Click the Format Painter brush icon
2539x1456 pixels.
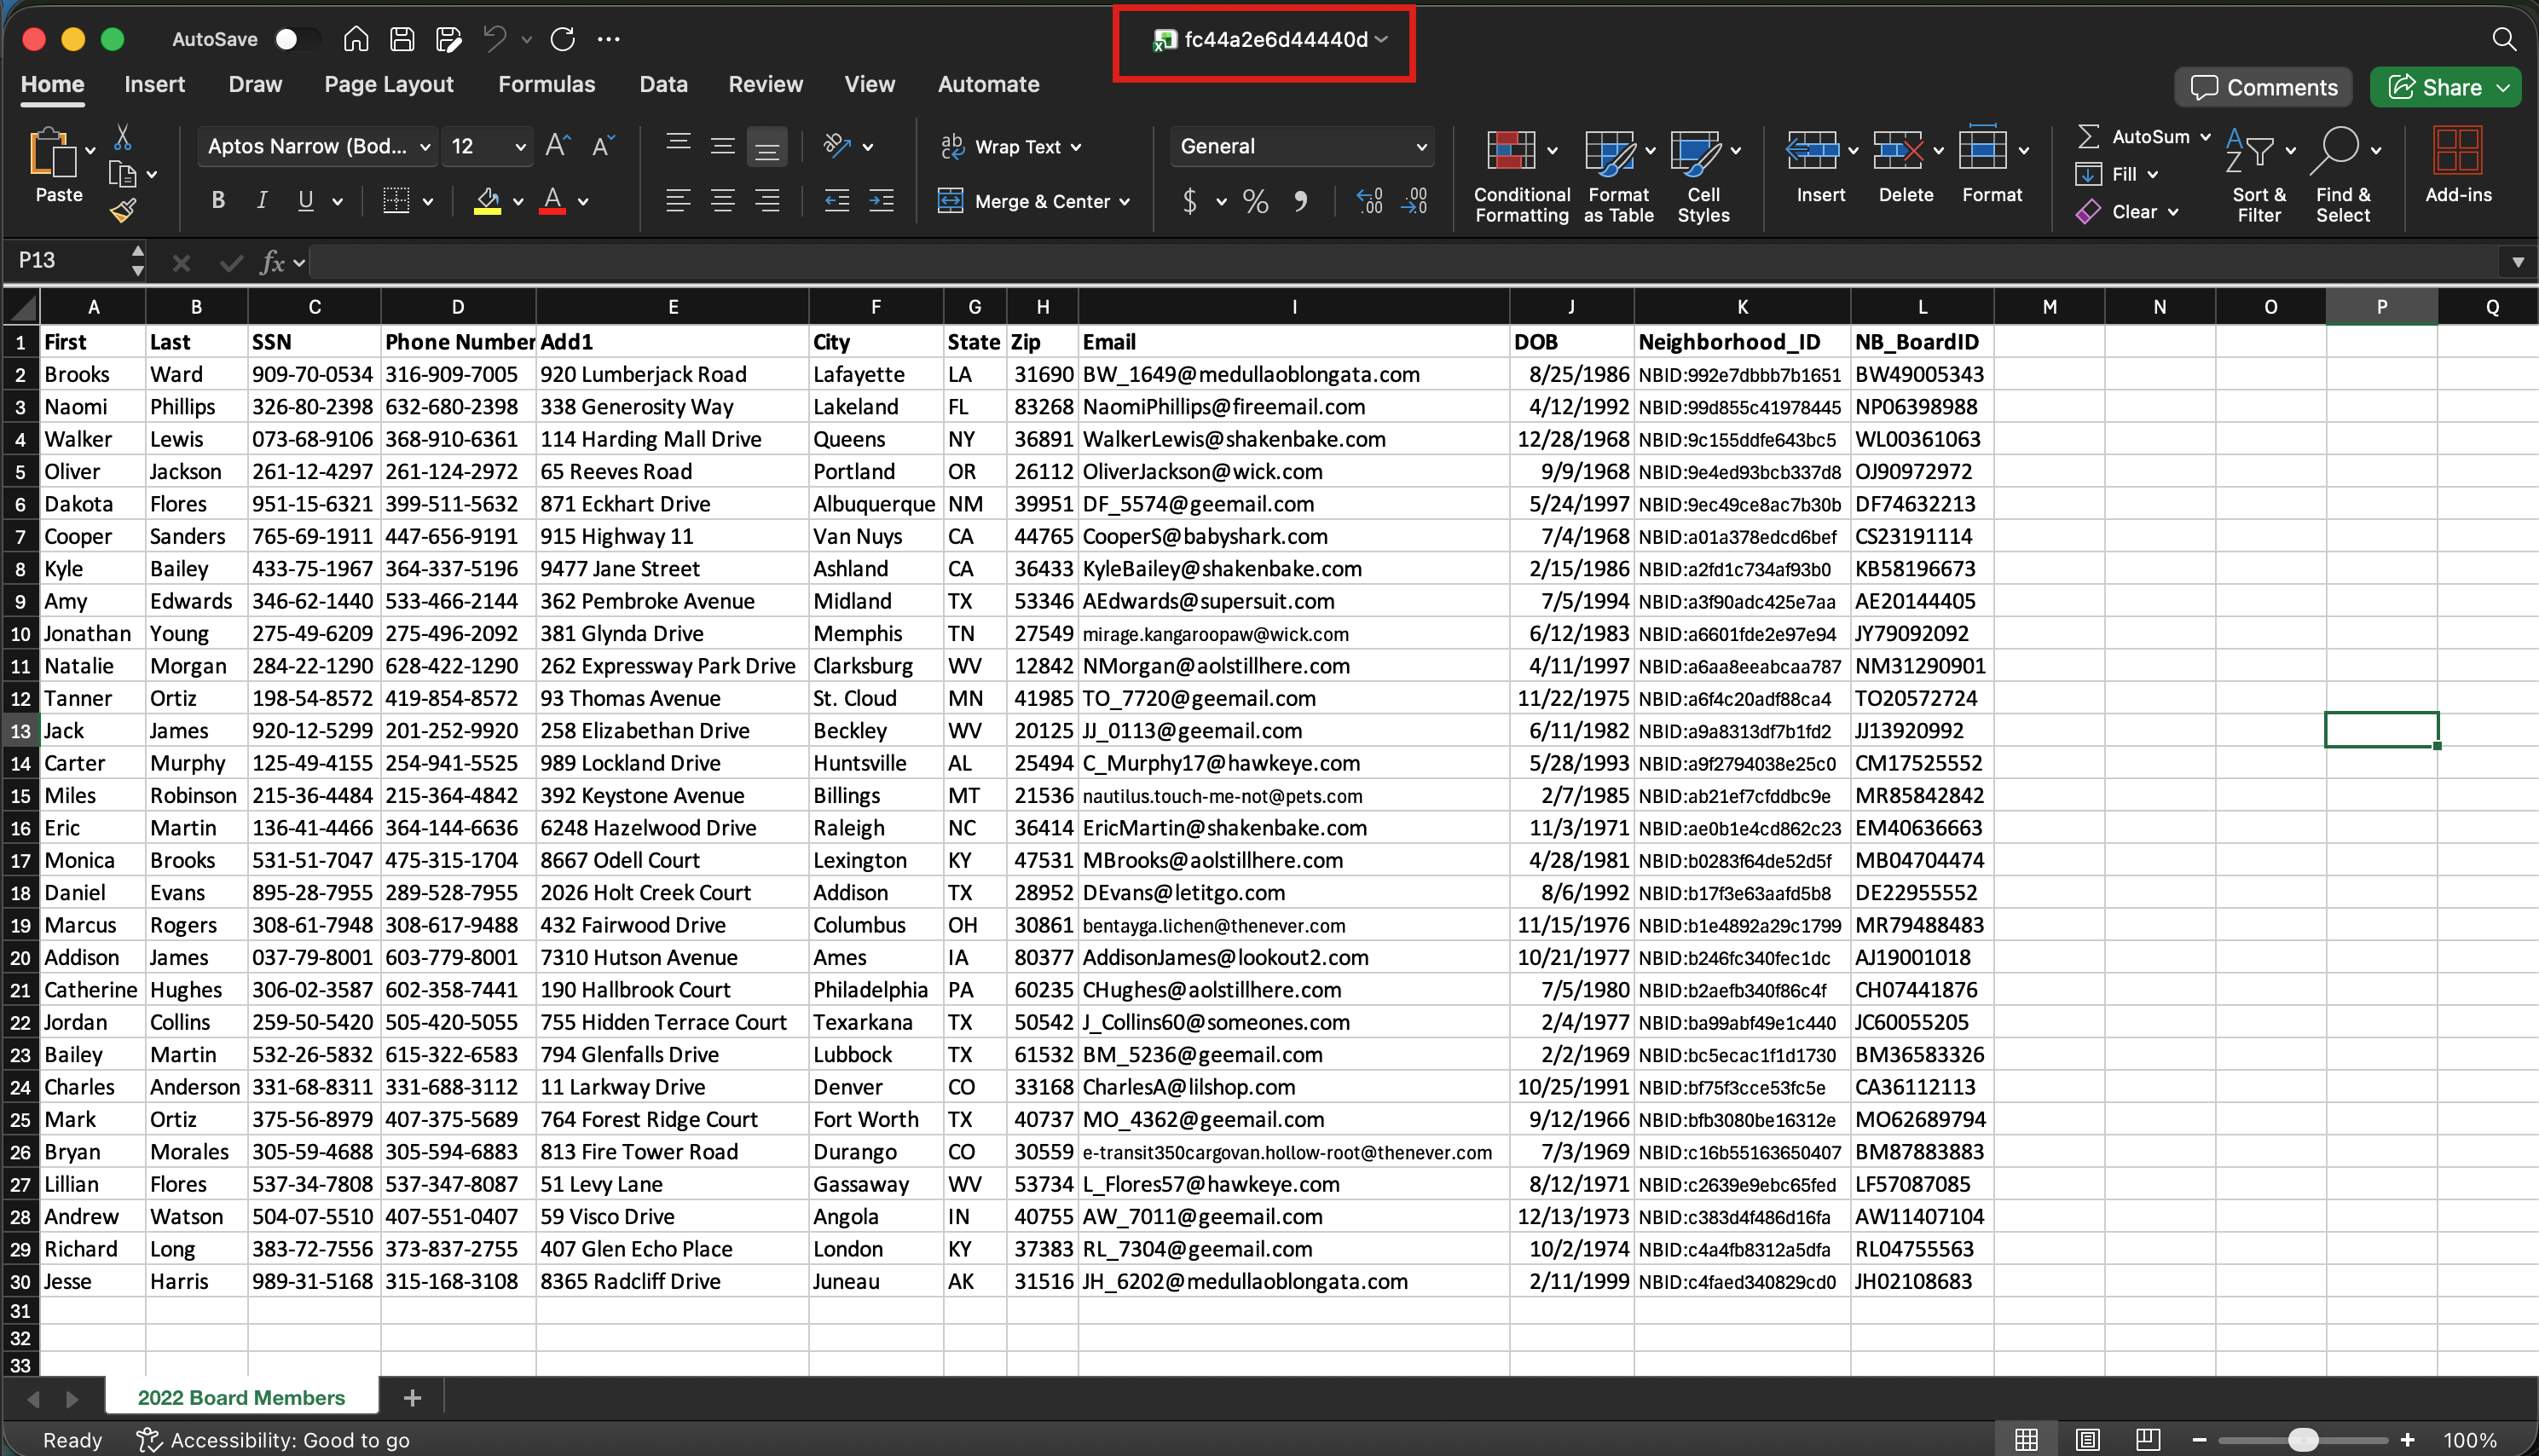(123, 210)
